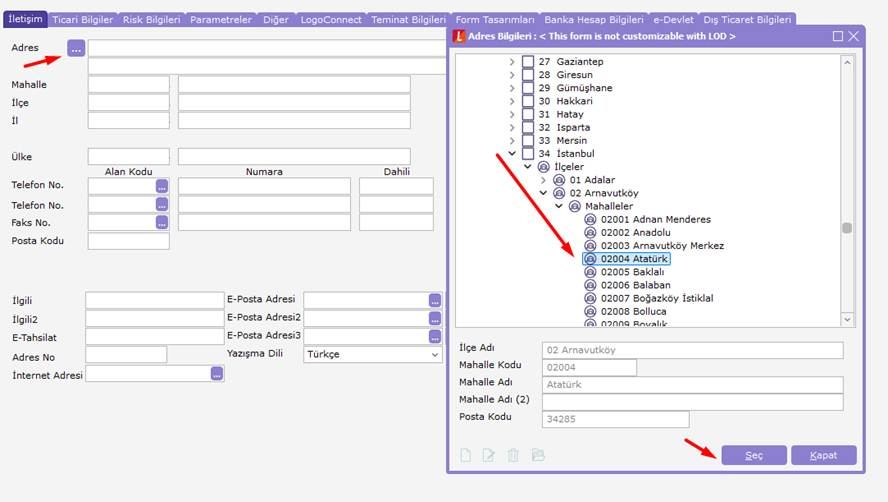Open the Adres lookup ellipsis button
The image size is (888, 502).
click(x=76, y=48)
